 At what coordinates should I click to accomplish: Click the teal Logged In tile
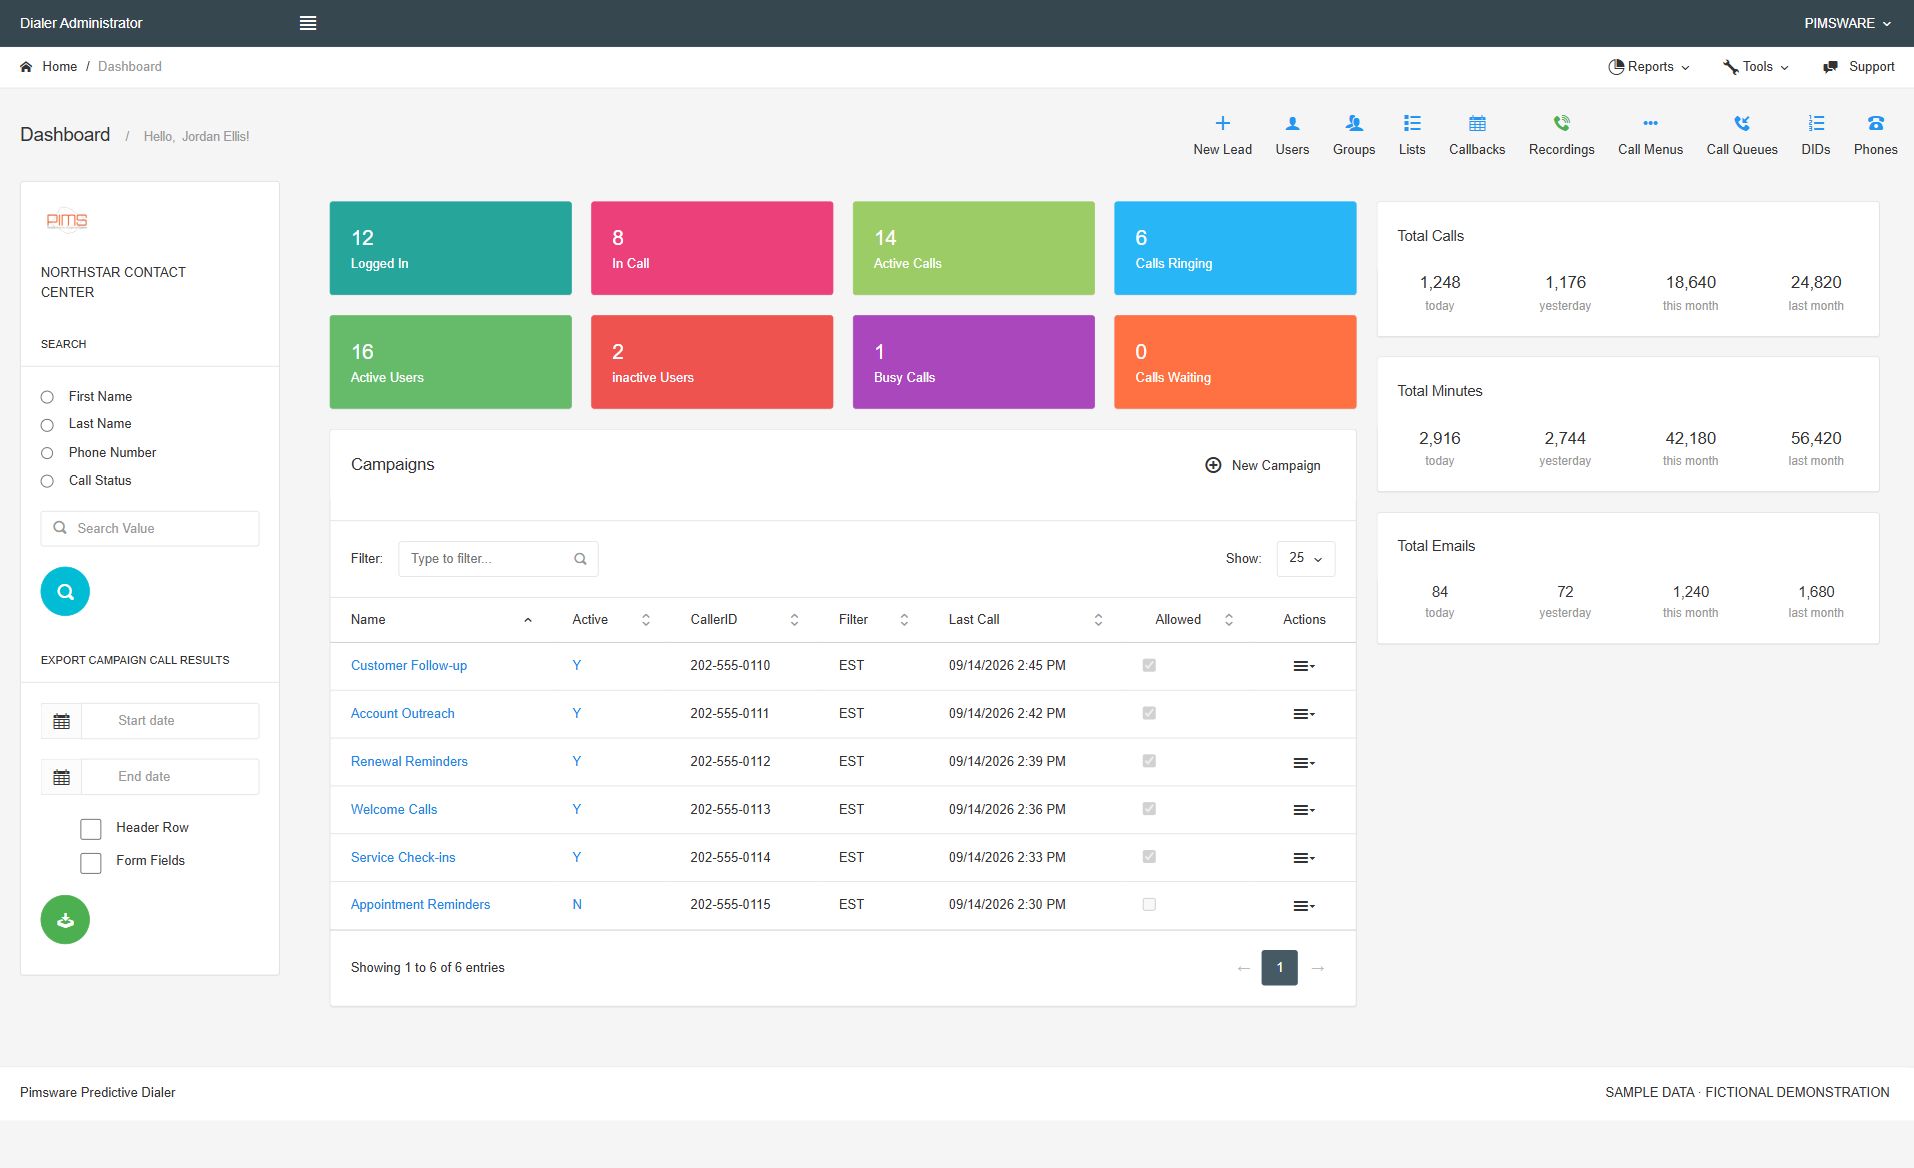pyautogui.click(x=451, y=248)
